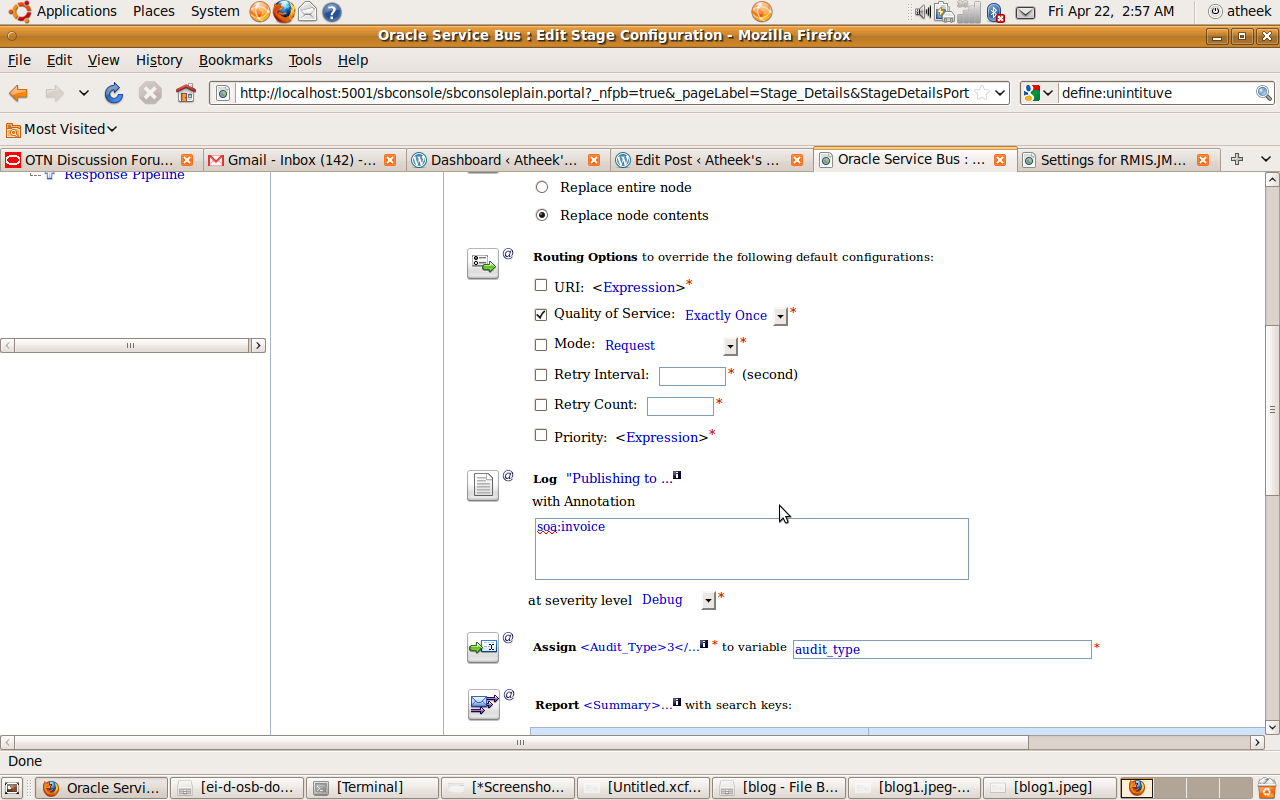Click the Publishing to ... log expression link

[617, 478]
